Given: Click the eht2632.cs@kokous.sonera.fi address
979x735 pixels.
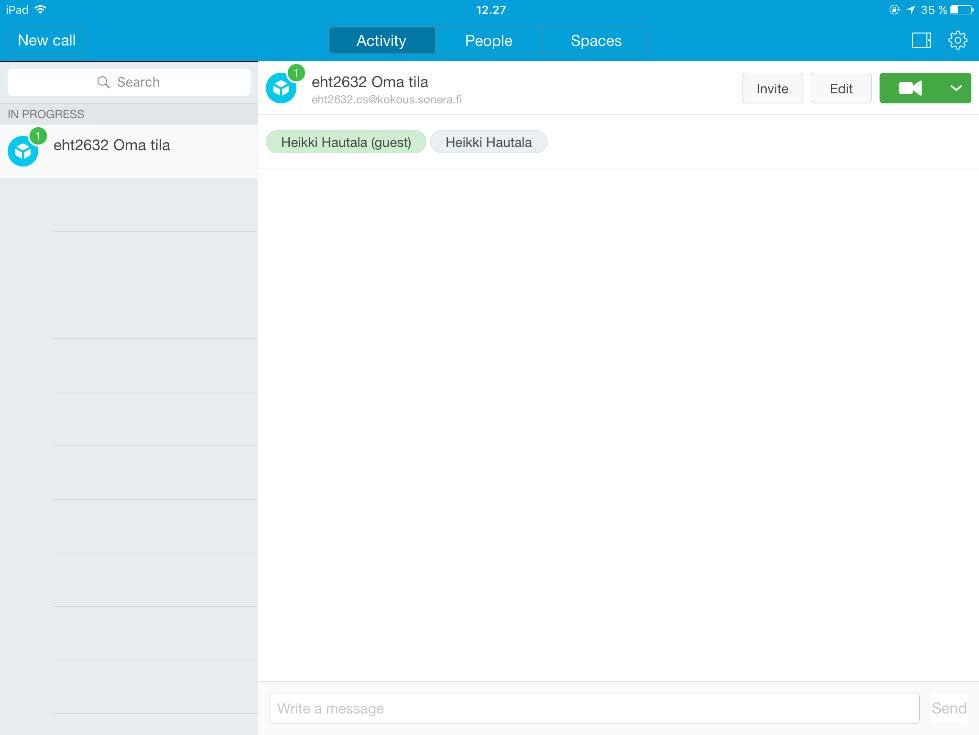Looking at the screenshot, I should 386,99.
